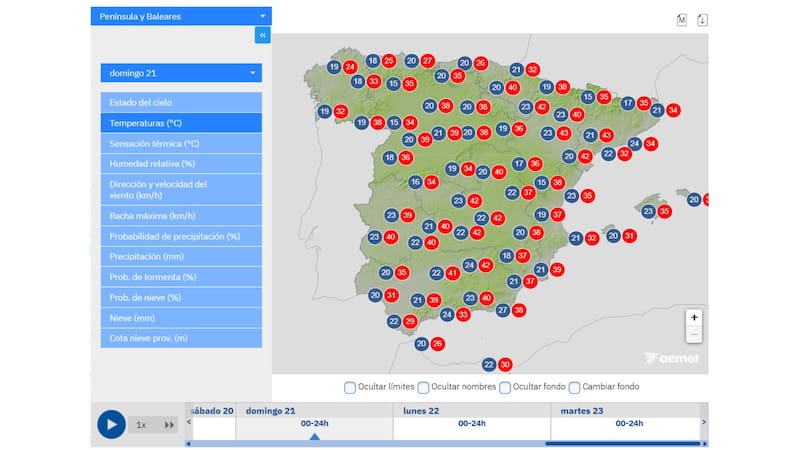
Task: Click the blue 27 min temperature marker next to red 38
Action: pyautogui.click(x=503, y=310)
